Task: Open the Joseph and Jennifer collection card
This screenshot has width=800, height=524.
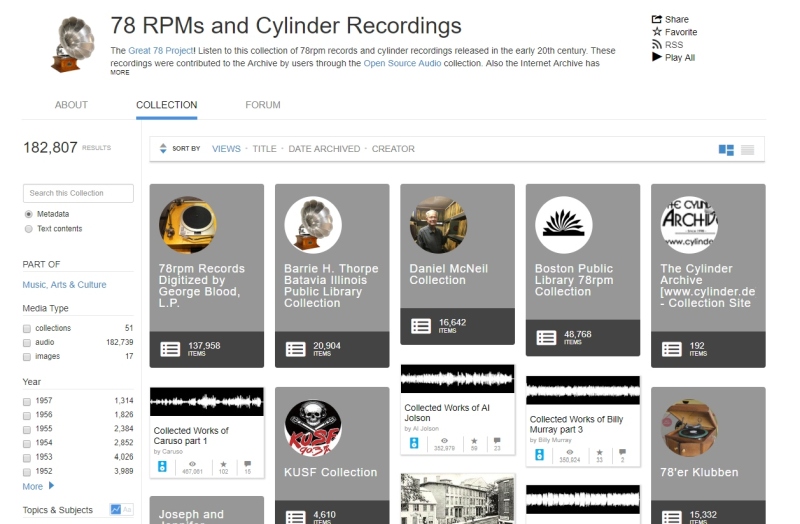Action: coord(207,510)
